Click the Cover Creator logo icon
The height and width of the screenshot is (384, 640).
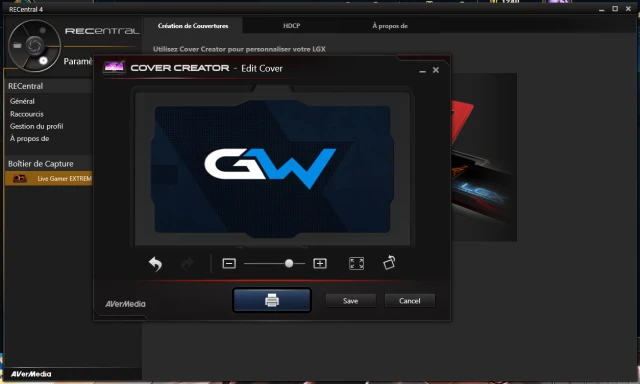click(114, 67)
